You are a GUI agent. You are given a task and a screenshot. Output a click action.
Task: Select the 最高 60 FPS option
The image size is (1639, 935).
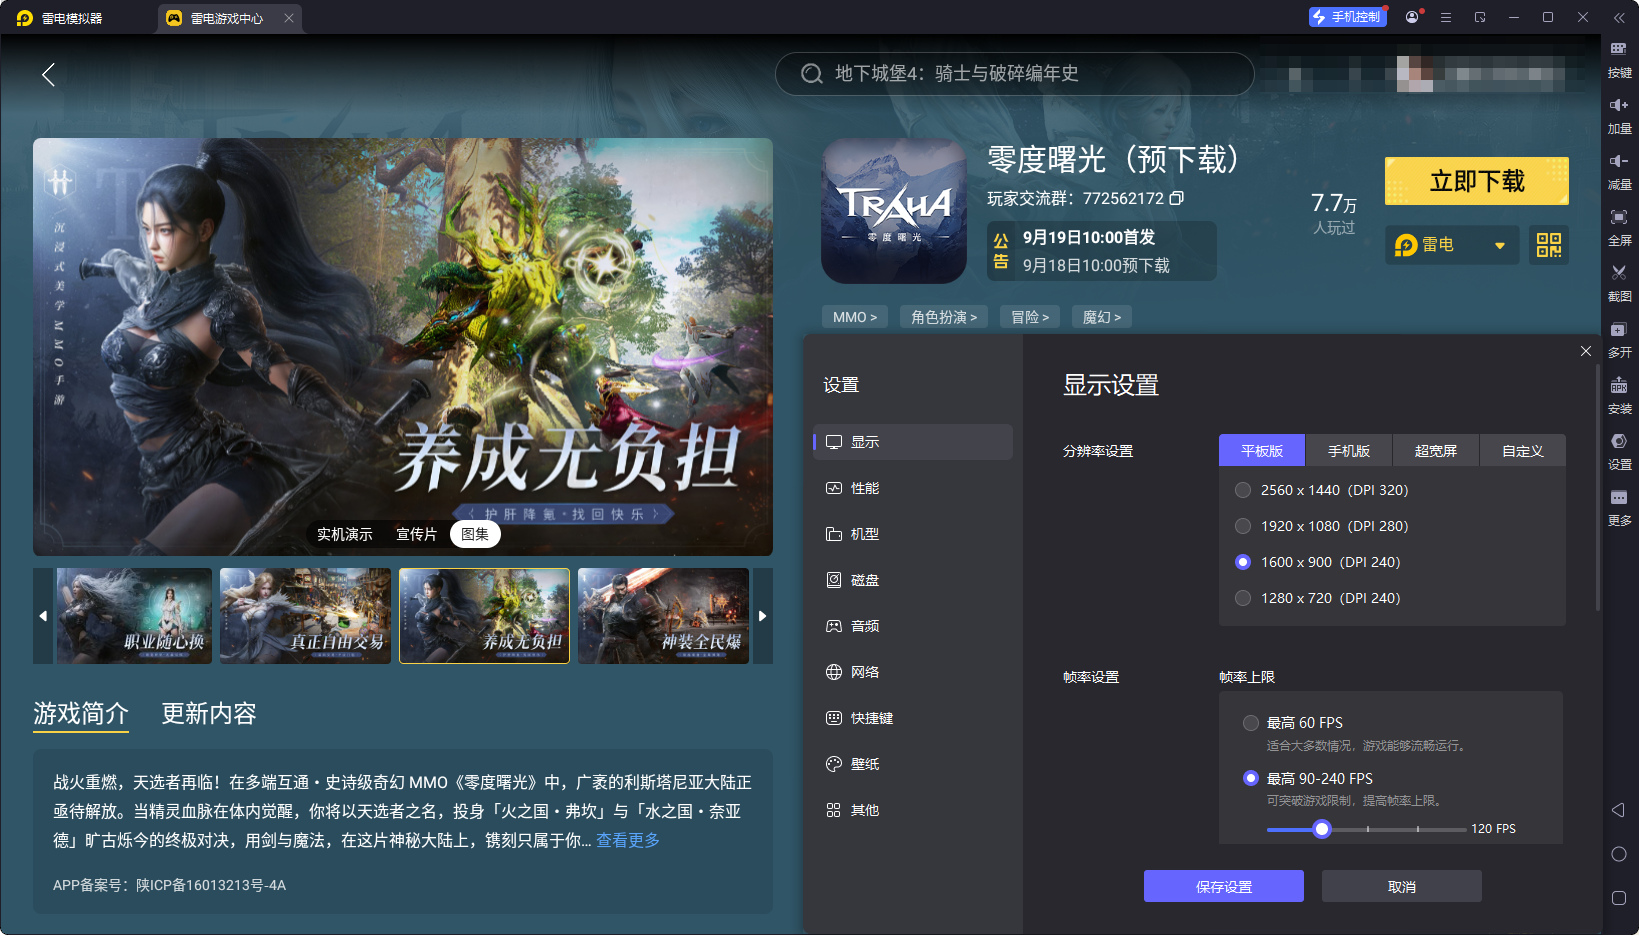click(1250, 723)
